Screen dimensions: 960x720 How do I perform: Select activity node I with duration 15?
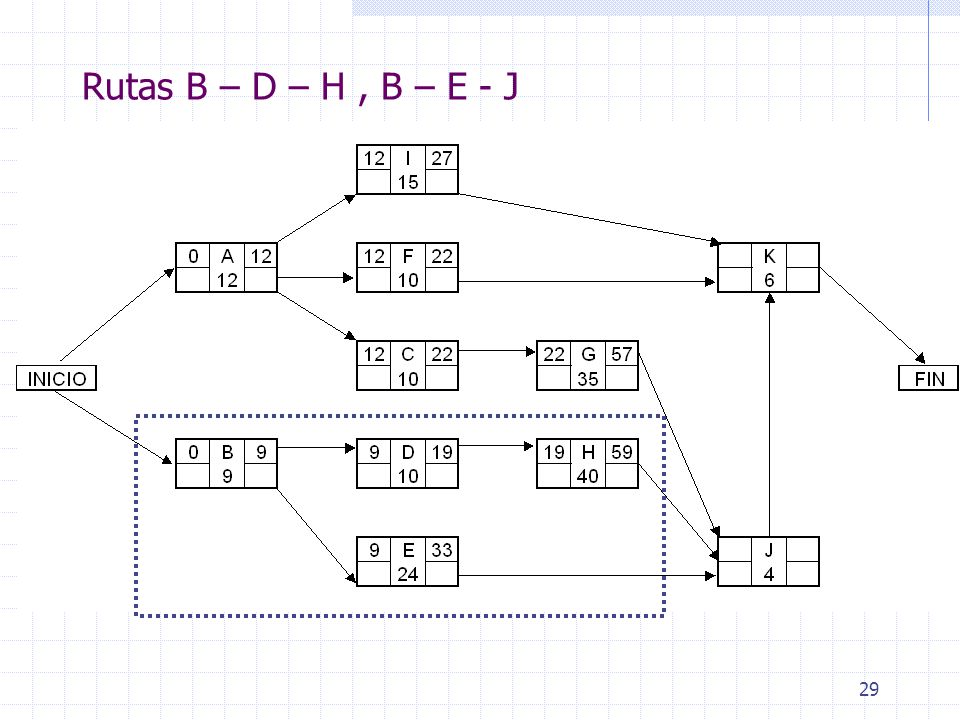tap(408, 170)
